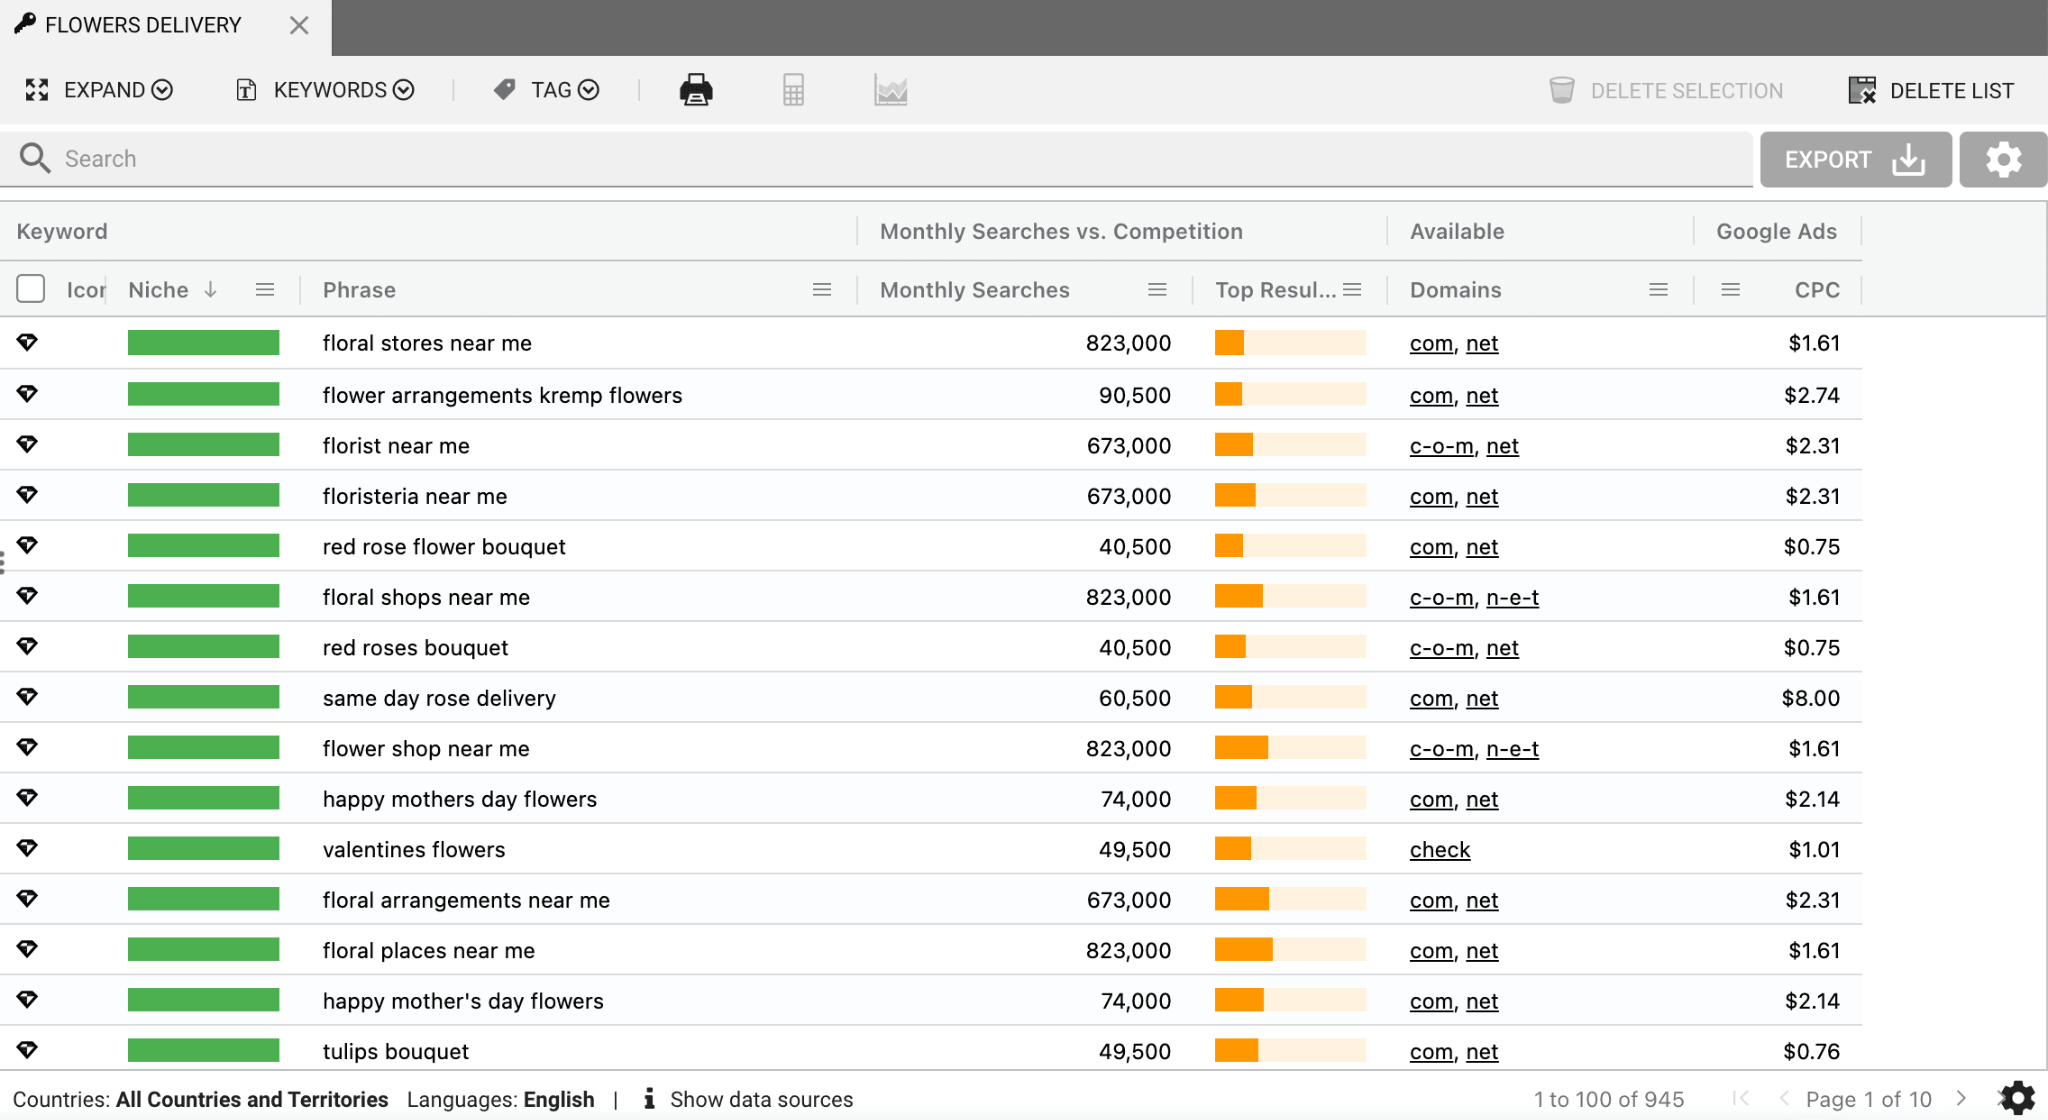Open the KEYWORDS dropdown menu
The image size is (2048, 1120).
[324, 89]
